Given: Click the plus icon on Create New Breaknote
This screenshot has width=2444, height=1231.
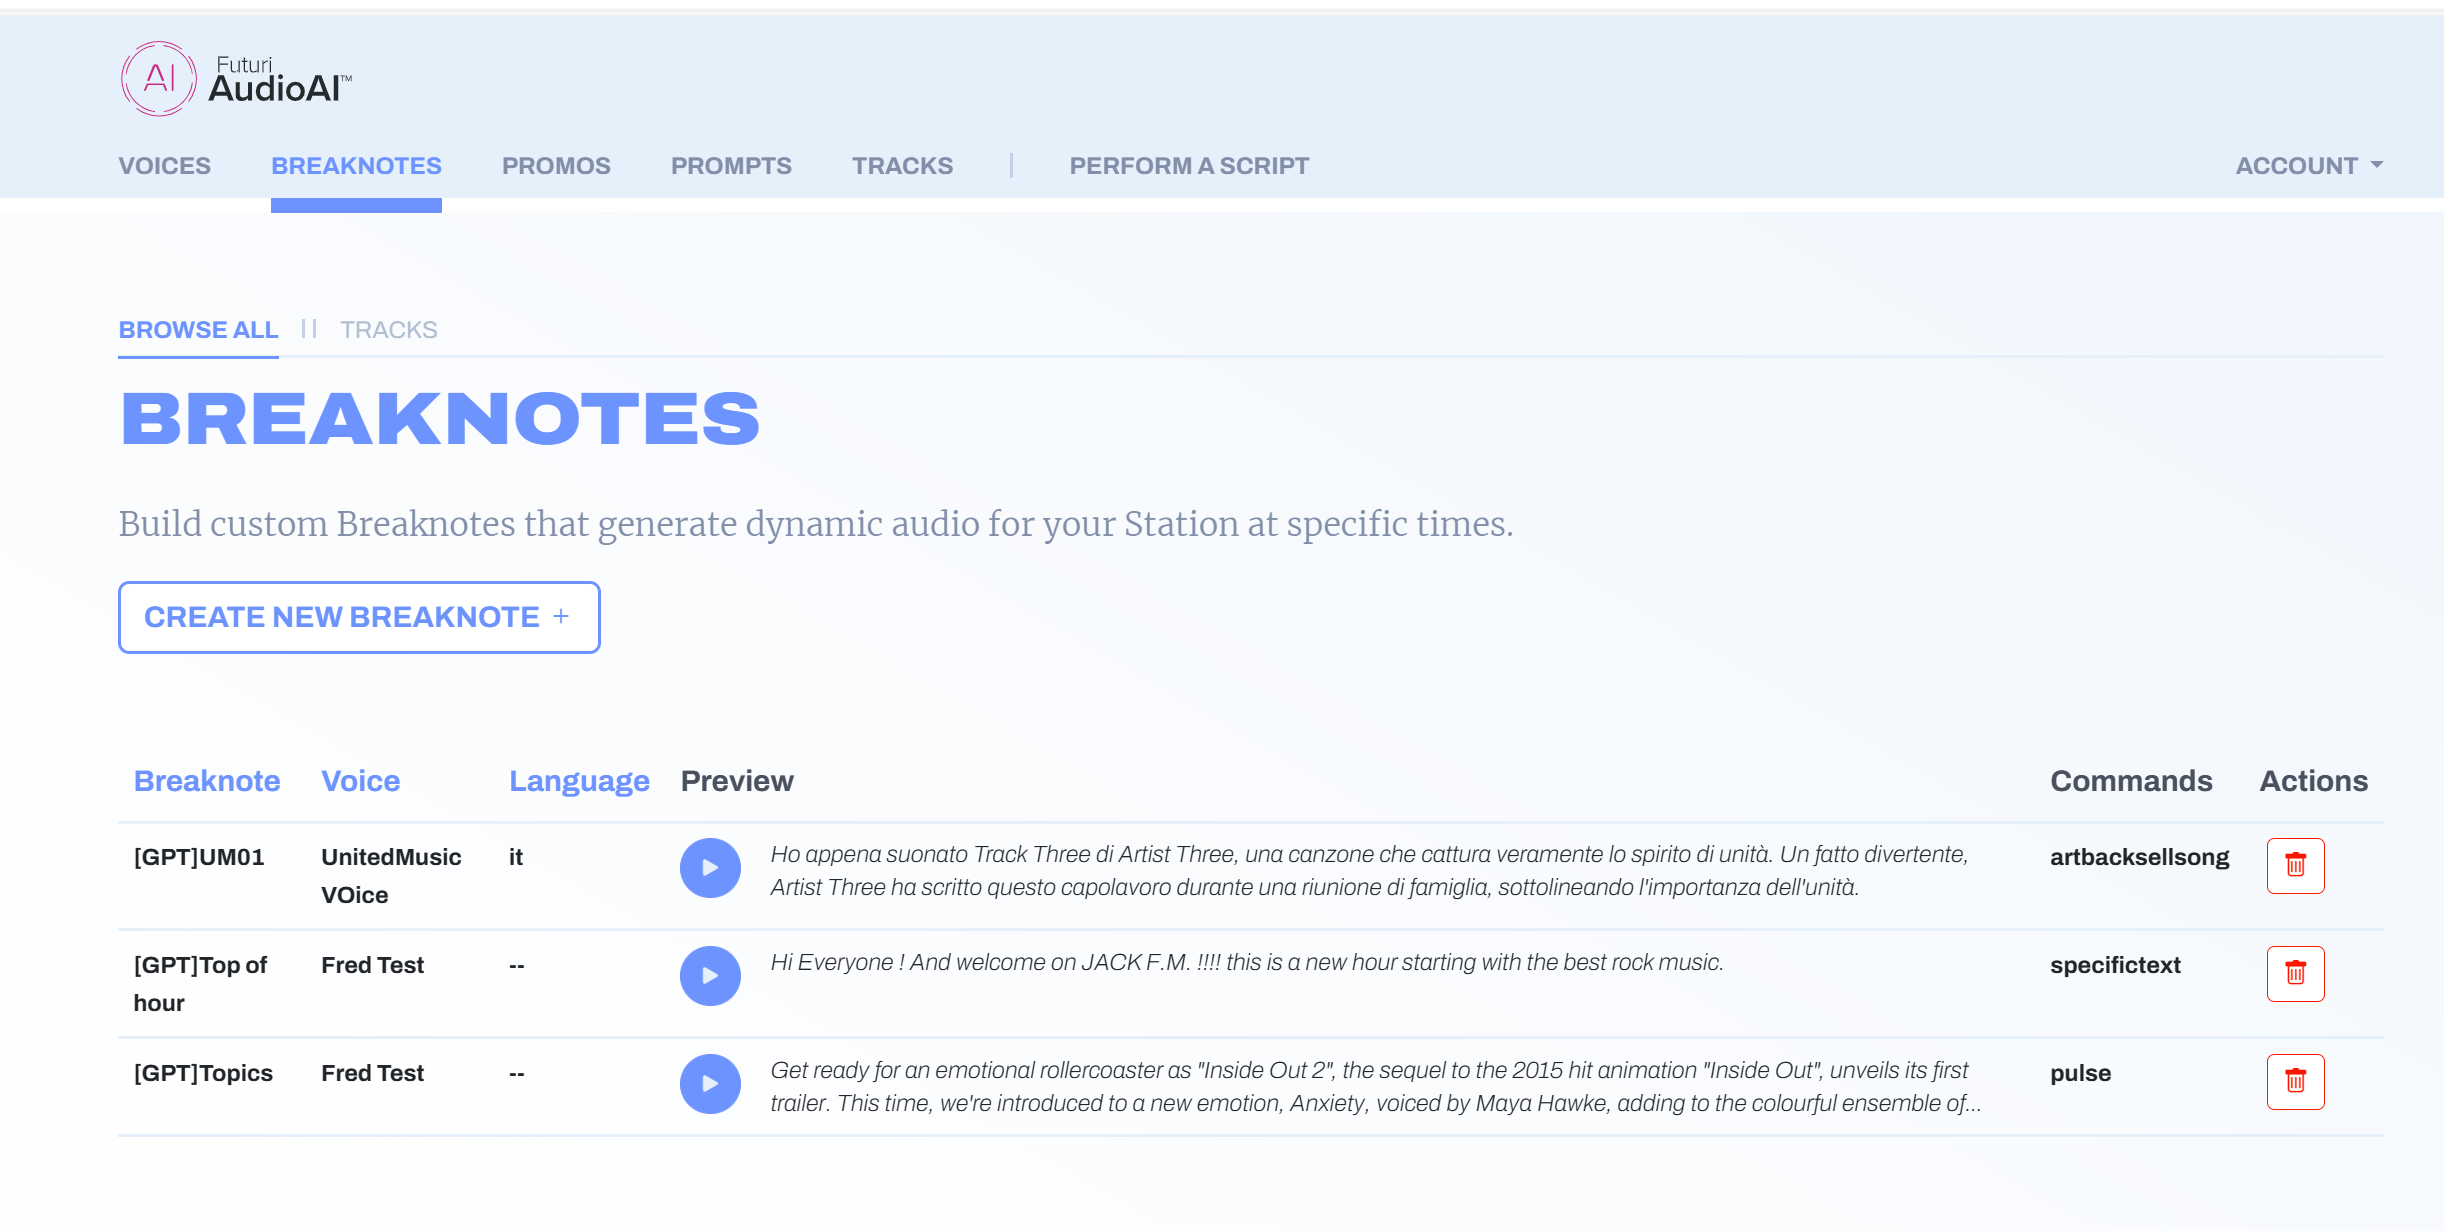Looking at the screenshot, I should pyautogui.click(x=561, y=617).
